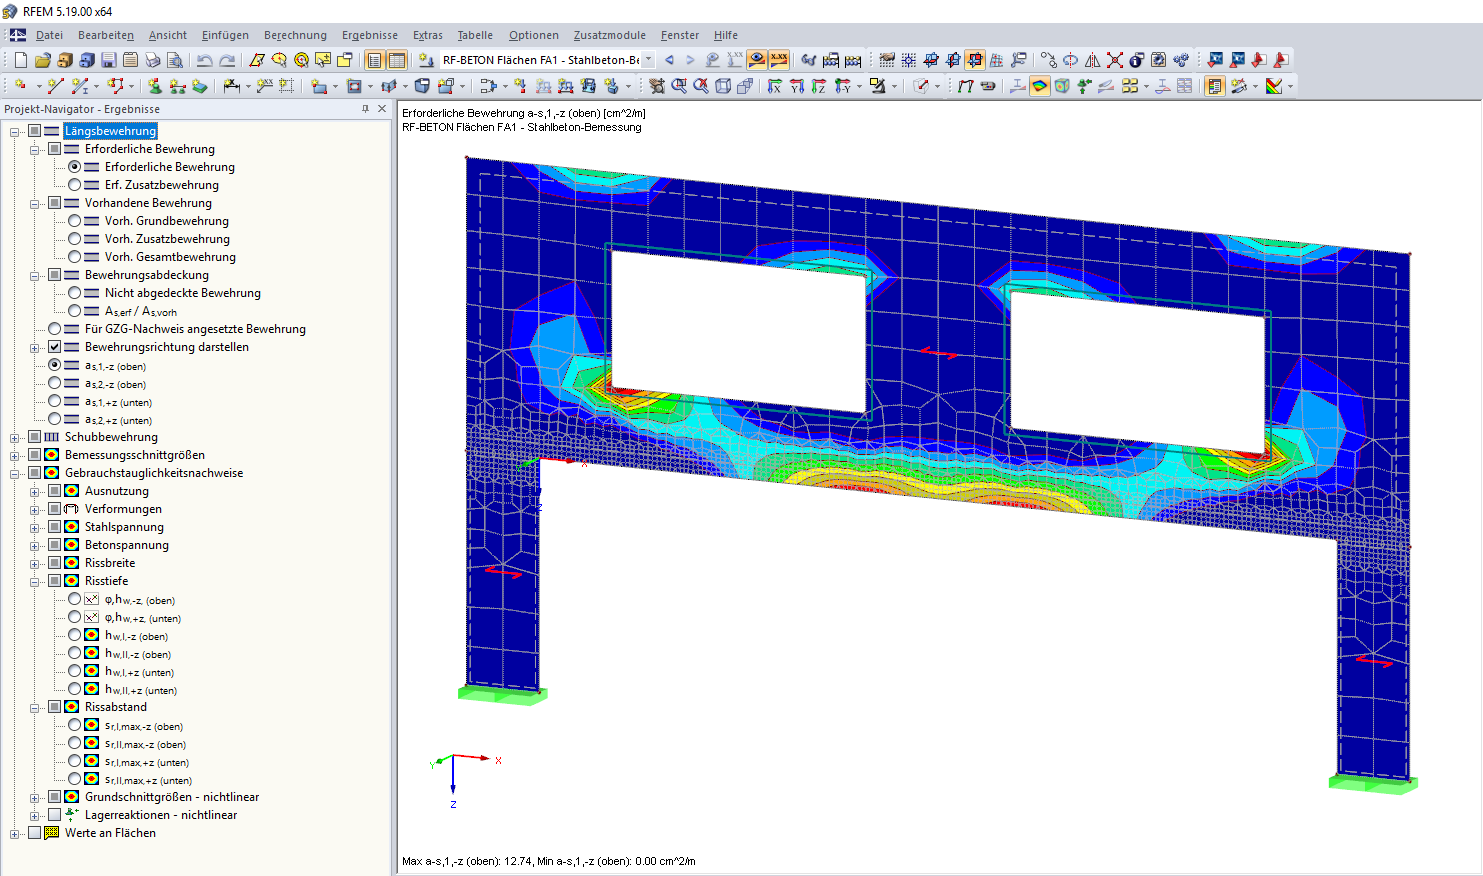This screenshot has height=876, width=1483.
Task: Select the Stahlspannung tree item
Action: click(124, 527)
